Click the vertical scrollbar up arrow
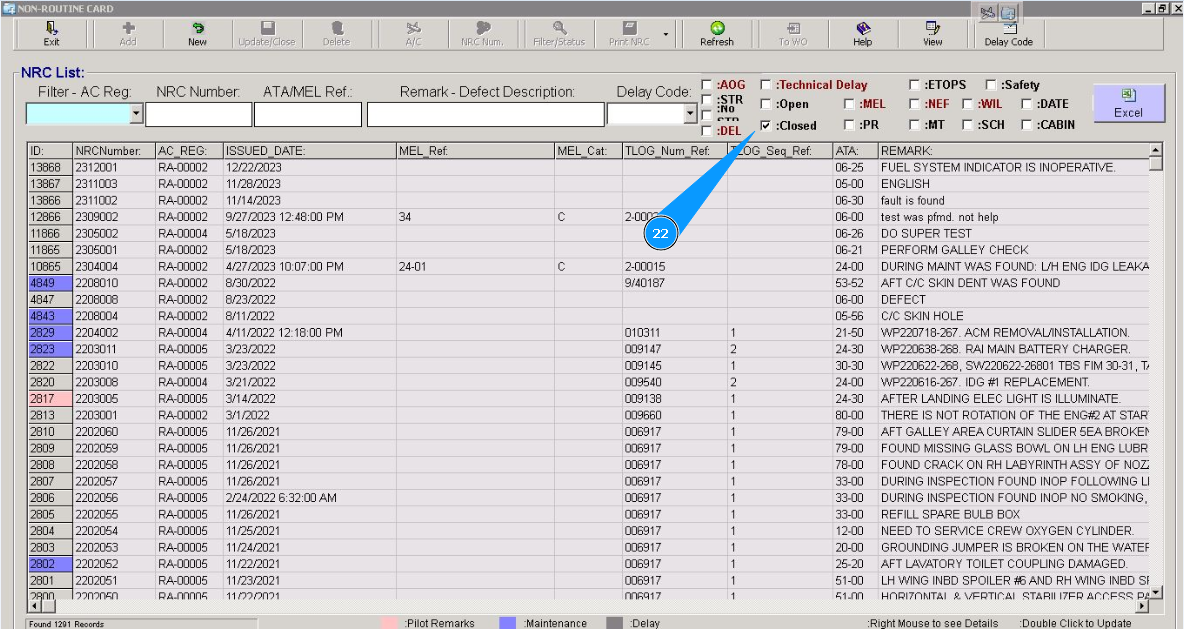Viewport: 1184px width, 630px height. coord(1155,150)
